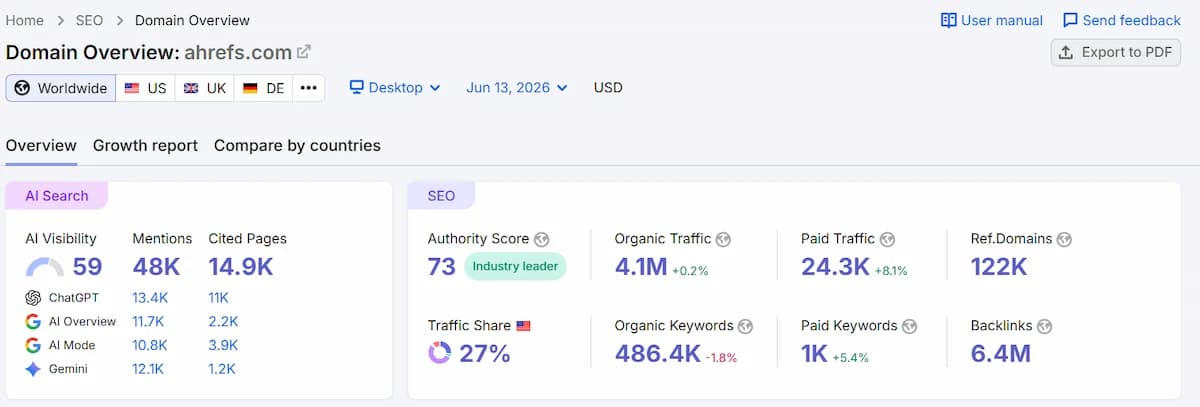This screenshot has height=407, width=1200.
Task: Open the Paid Keywords value 1K
Action: pyautogui.click(x=814, y=353)
